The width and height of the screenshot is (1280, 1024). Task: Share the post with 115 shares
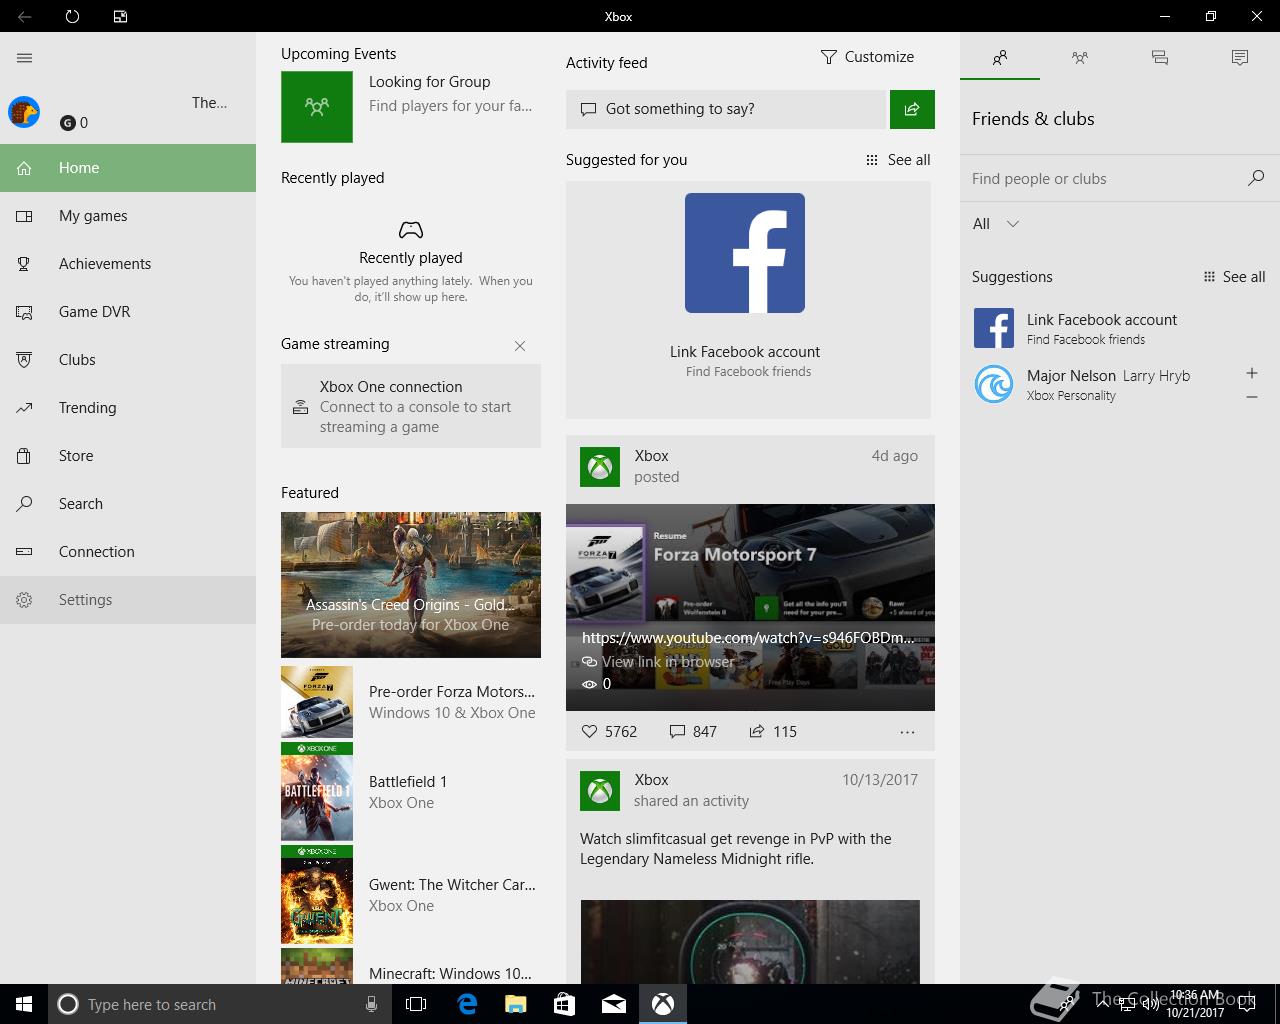click(x=773, y=732)
